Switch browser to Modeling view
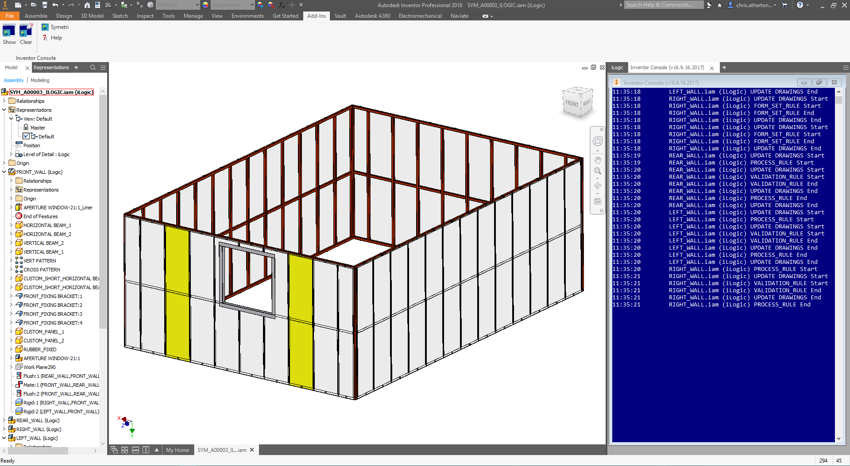 (40, 80)
